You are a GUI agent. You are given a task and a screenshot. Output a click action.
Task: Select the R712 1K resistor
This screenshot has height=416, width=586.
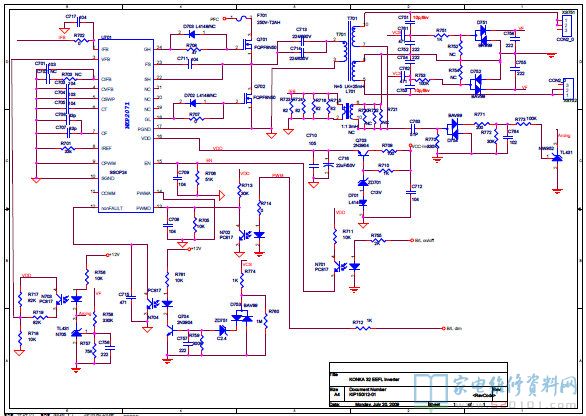[363, 328]
